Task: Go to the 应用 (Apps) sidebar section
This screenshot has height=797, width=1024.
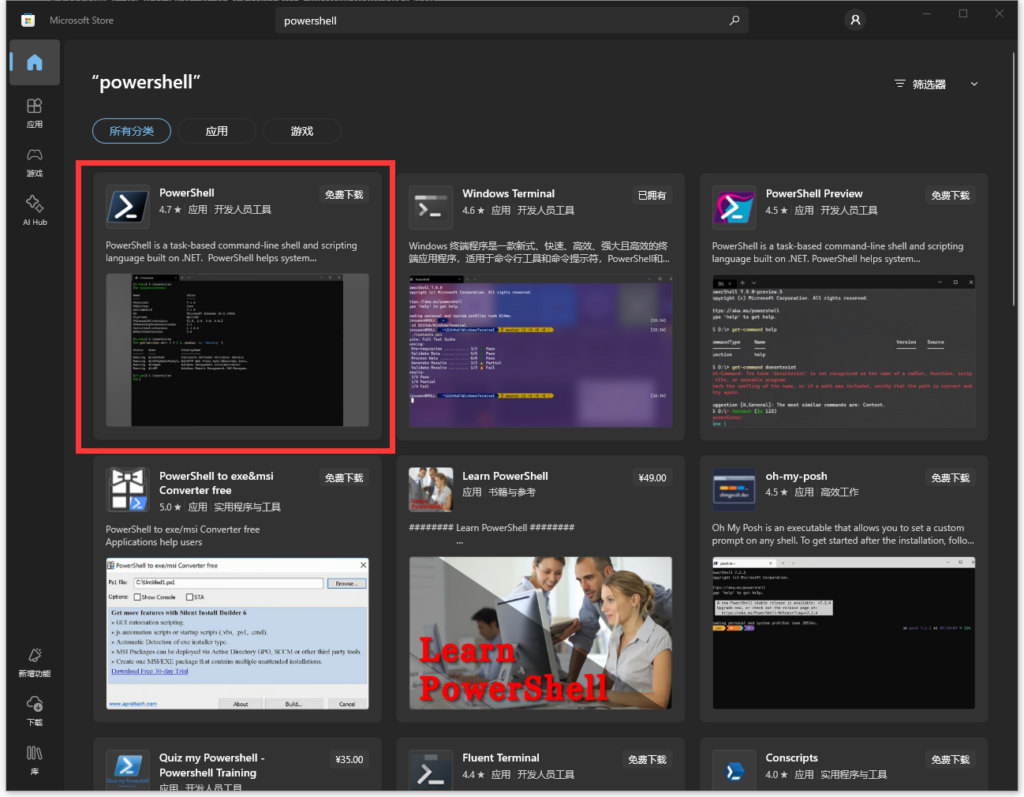Action: [35, 112]
